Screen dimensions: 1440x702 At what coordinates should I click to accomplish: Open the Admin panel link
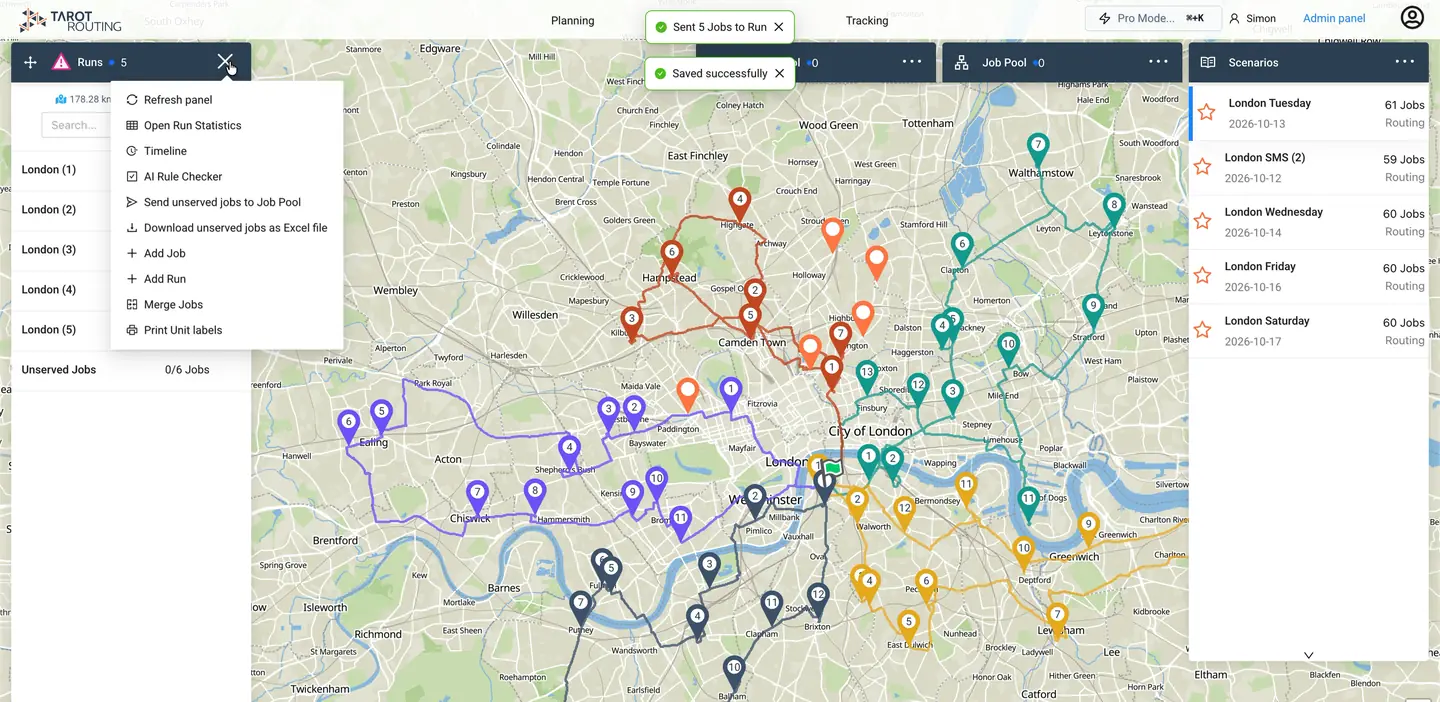tap(1334, 18)
